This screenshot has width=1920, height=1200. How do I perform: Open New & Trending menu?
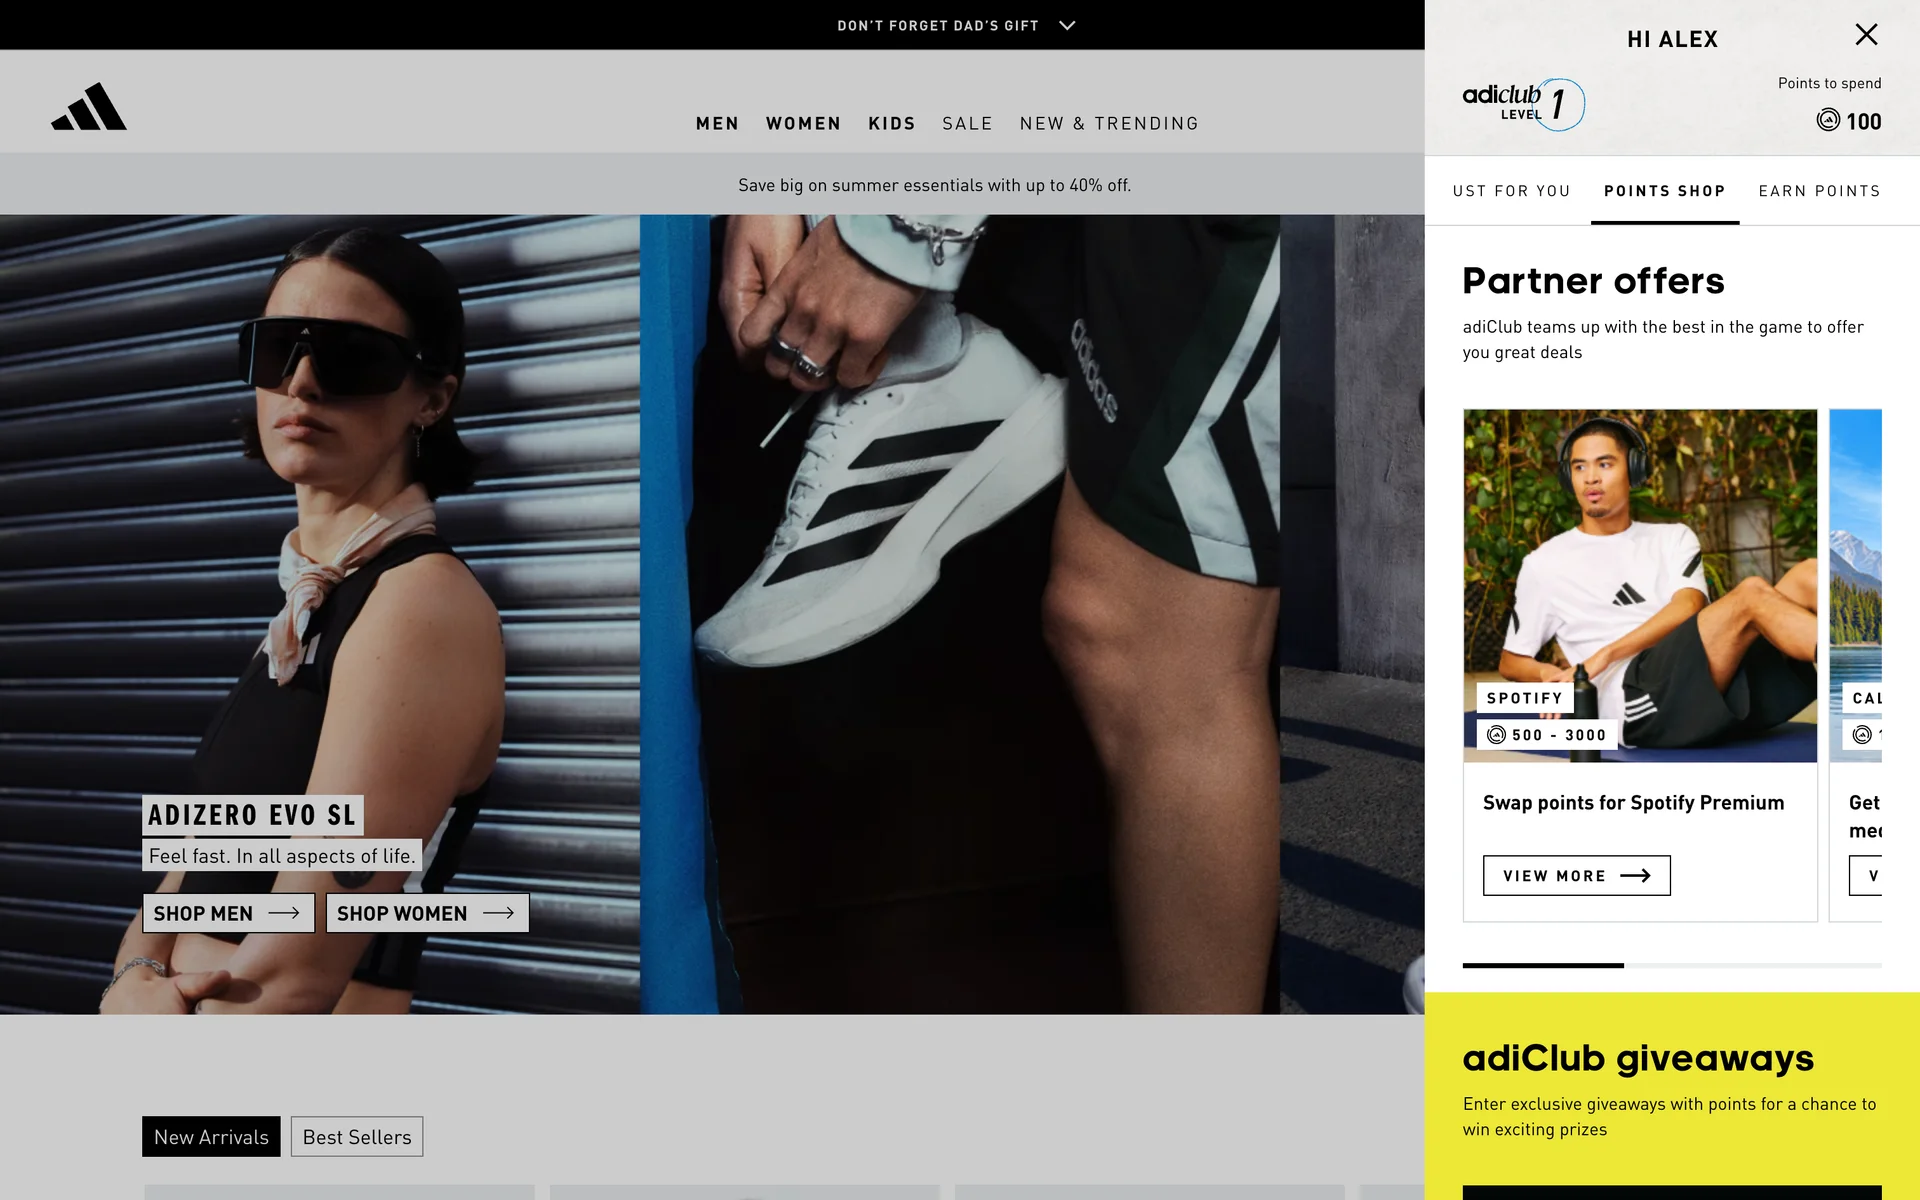click(1109, 123)
